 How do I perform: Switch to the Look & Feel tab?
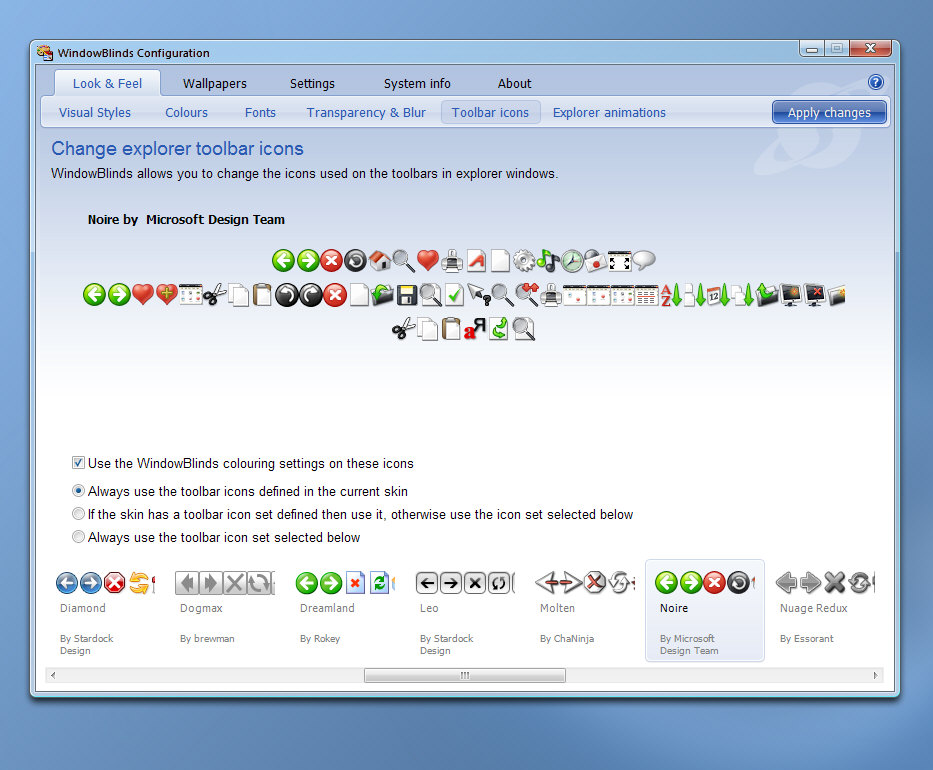point(107,83)
